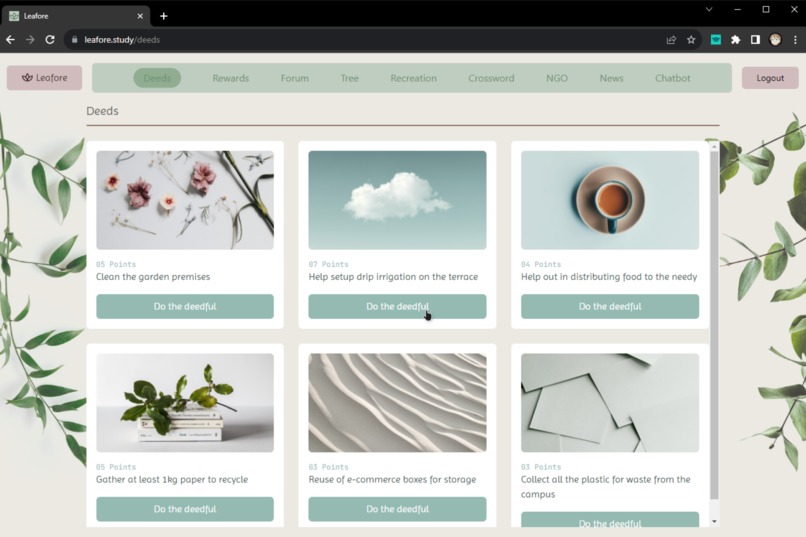This screenshot has height=537, width=806.
Task: Click the sand ripples image thumbnail
Action: coord(397,402)
